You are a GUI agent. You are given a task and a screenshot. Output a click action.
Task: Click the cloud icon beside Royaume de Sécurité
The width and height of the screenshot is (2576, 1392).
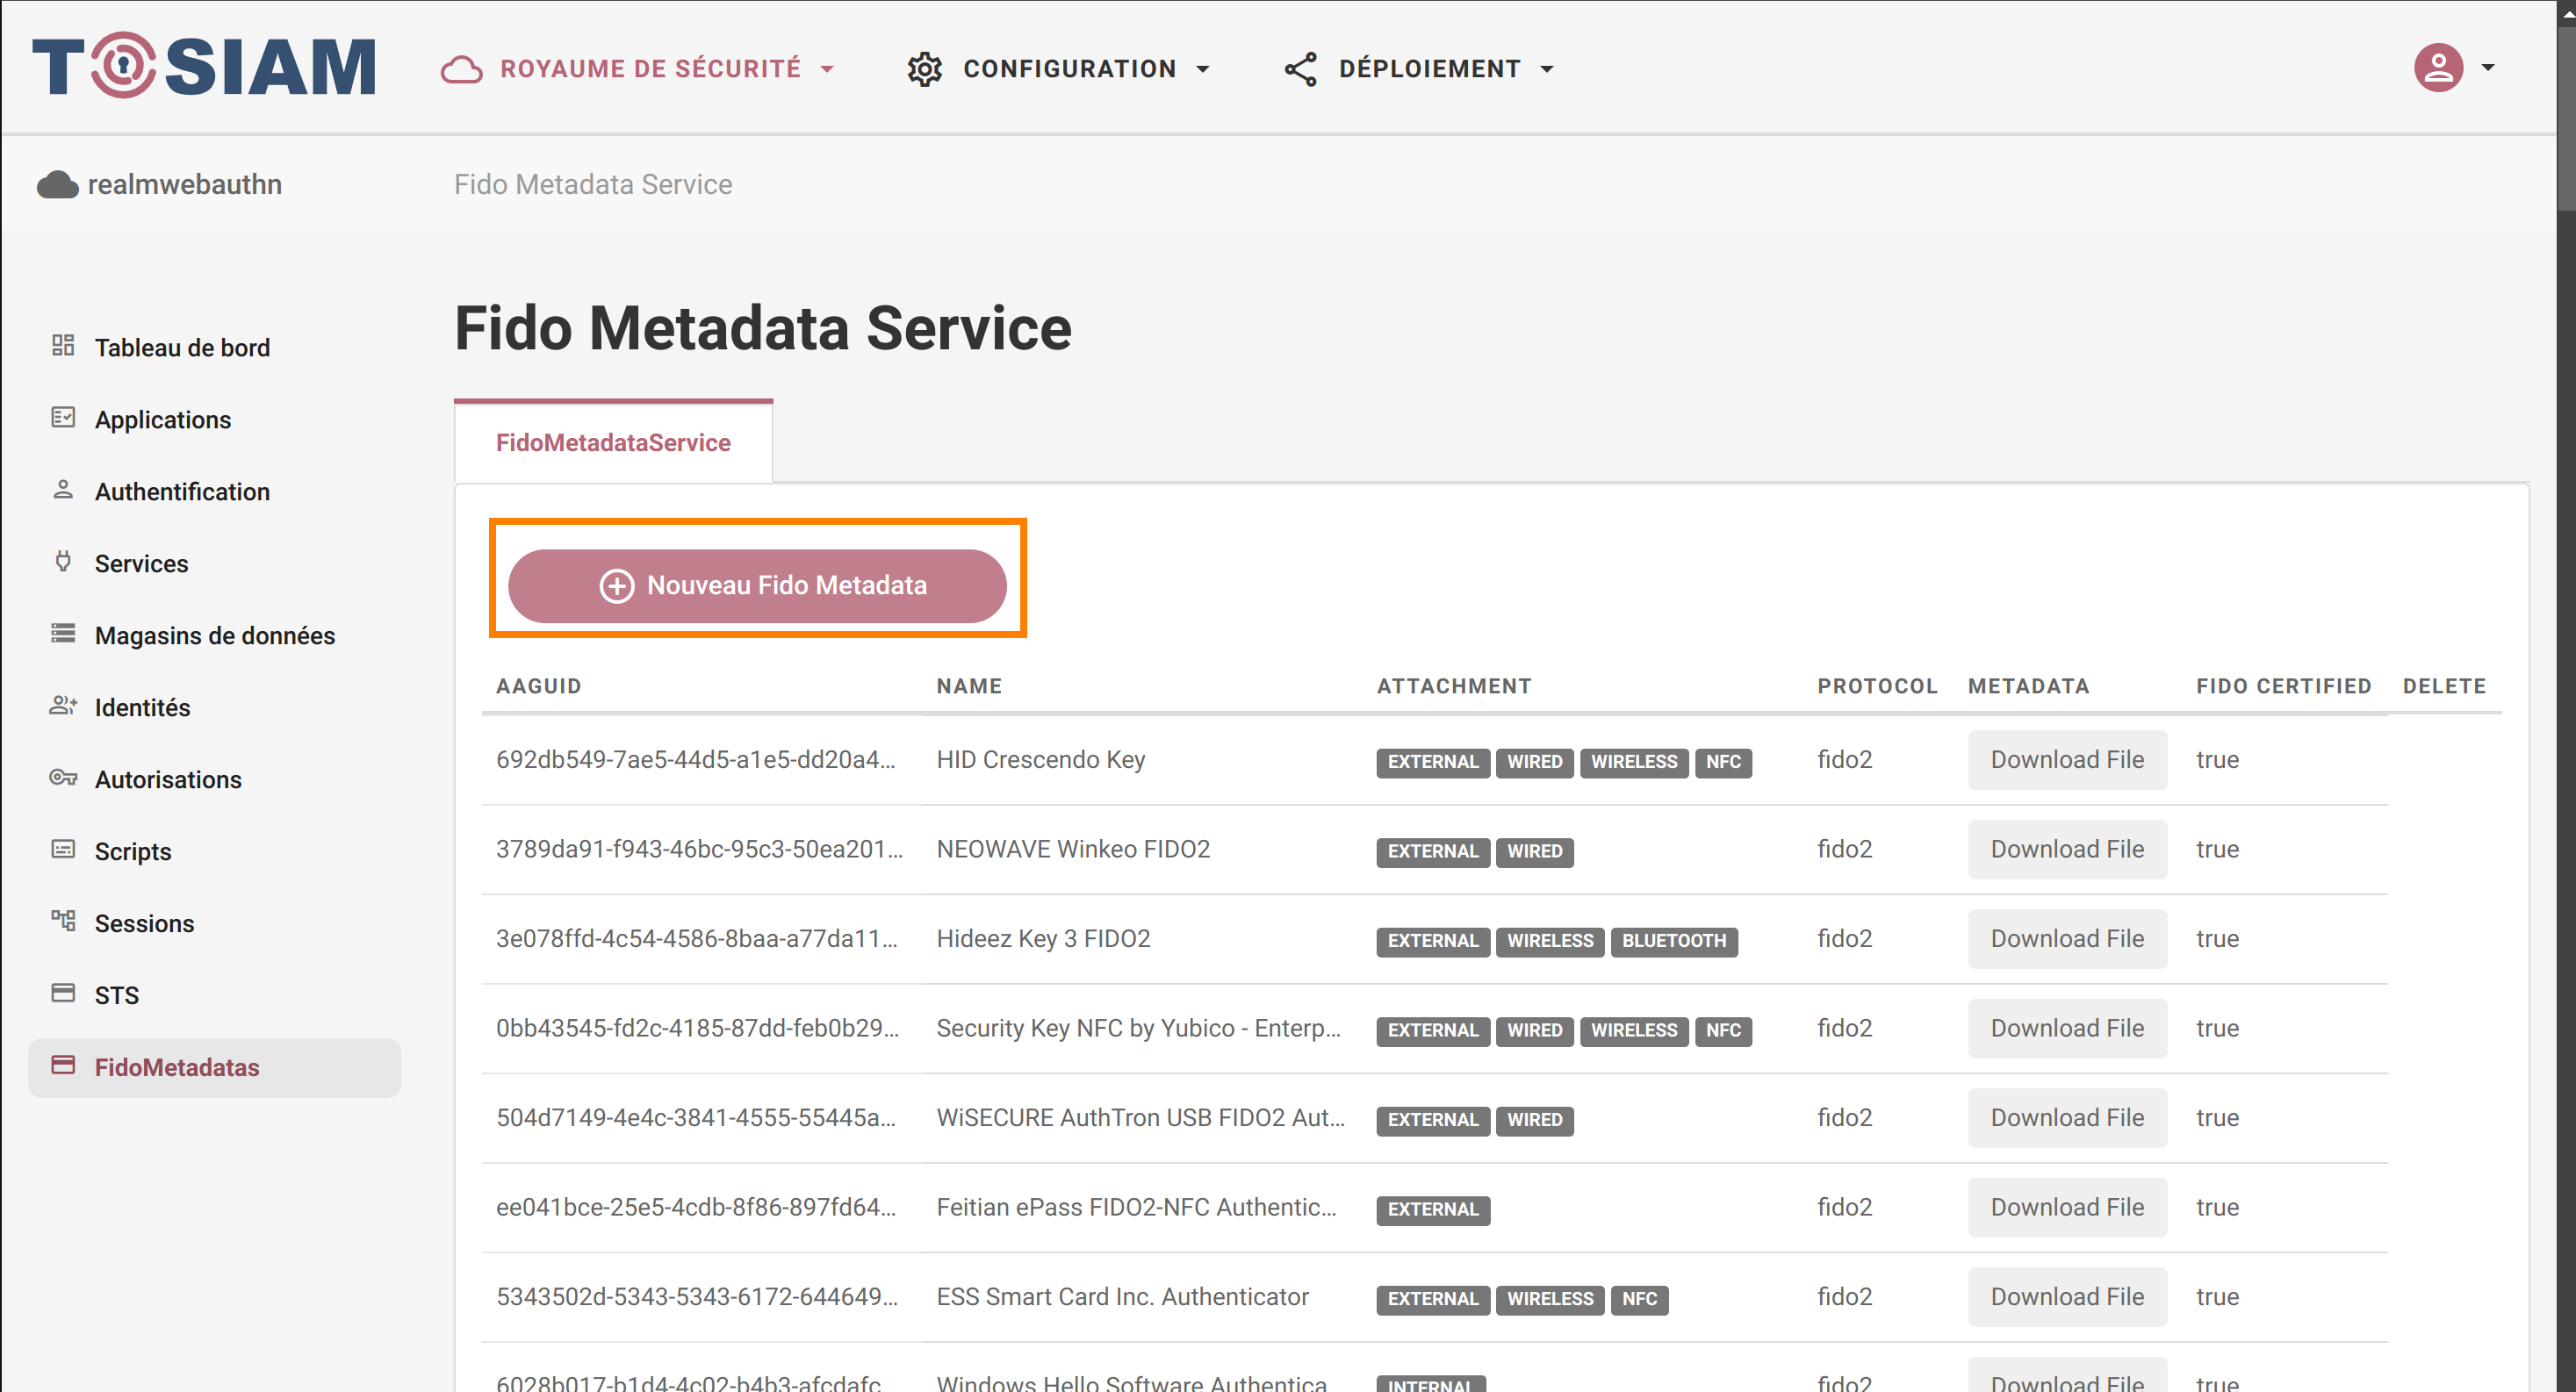[x=462, y=69]
